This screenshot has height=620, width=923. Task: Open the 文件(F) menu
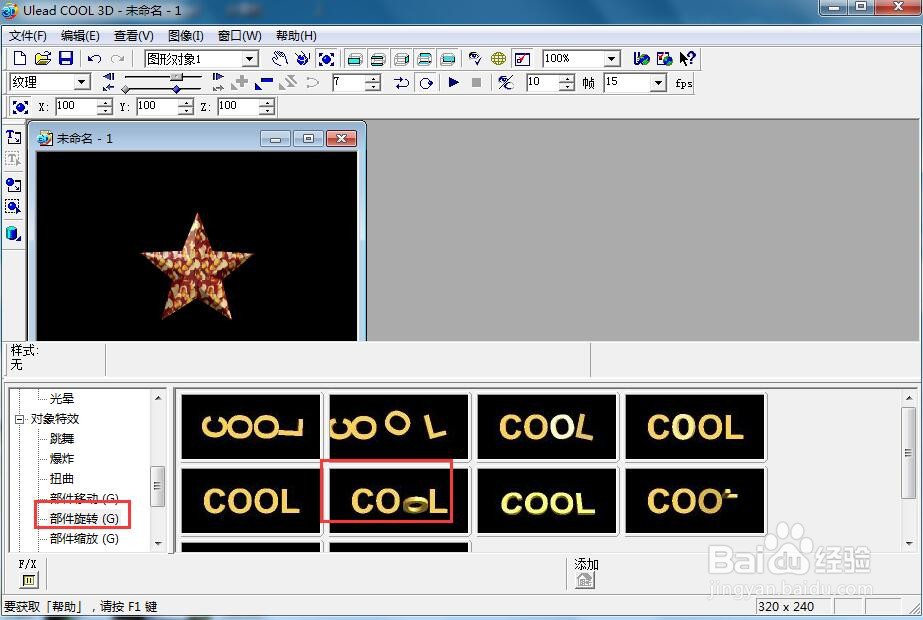coord(28,36)
